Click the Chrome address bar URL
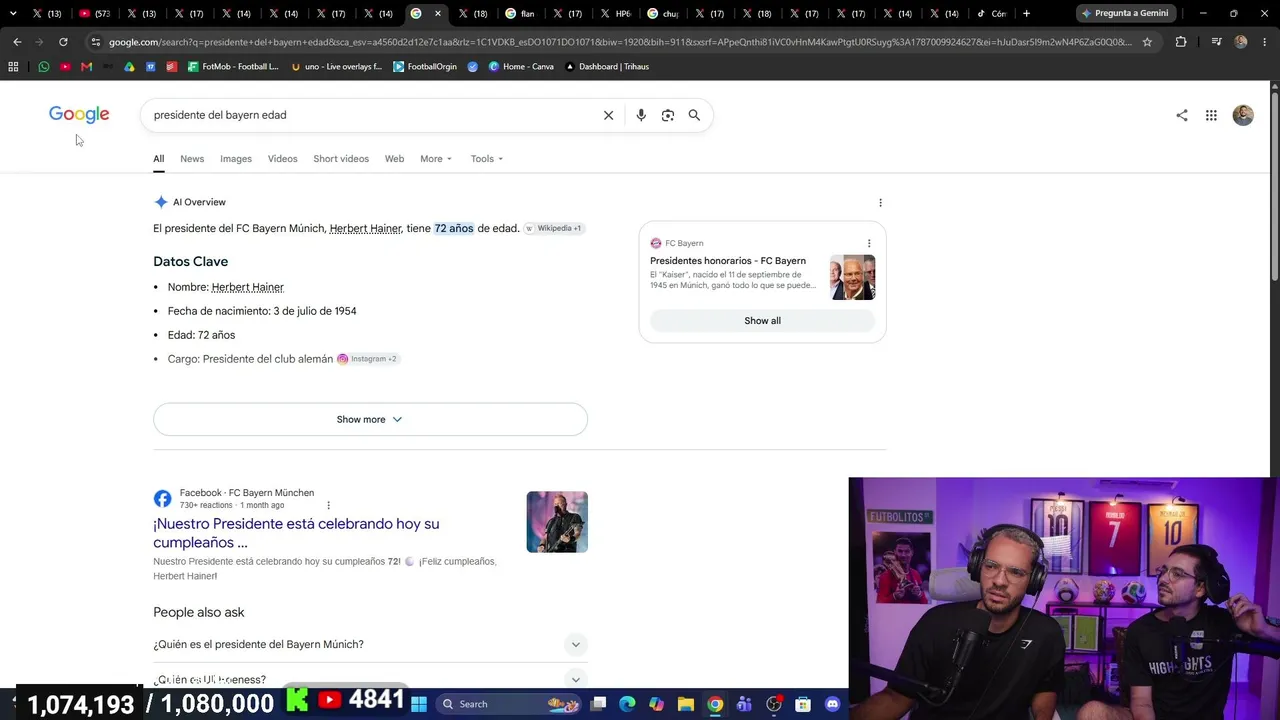The image size is (1280, 720). (620, 42)
